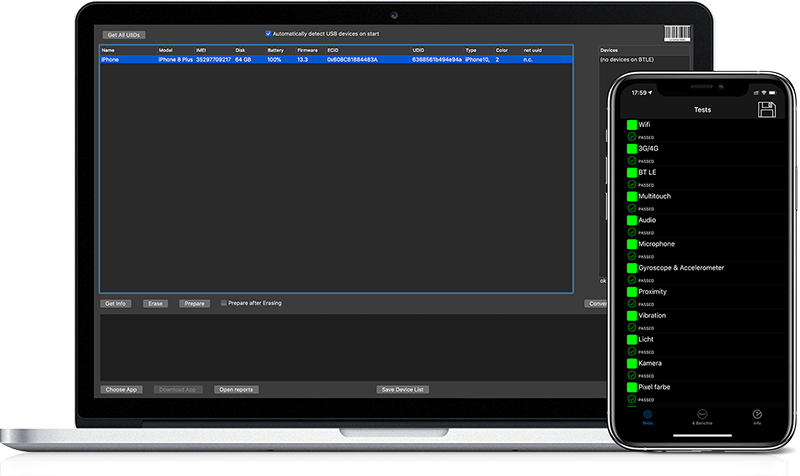This screenshot has width=800, height=476.
Task: Tap the save floppy-disk icon on the phone
Action: (x=766, y=110)
